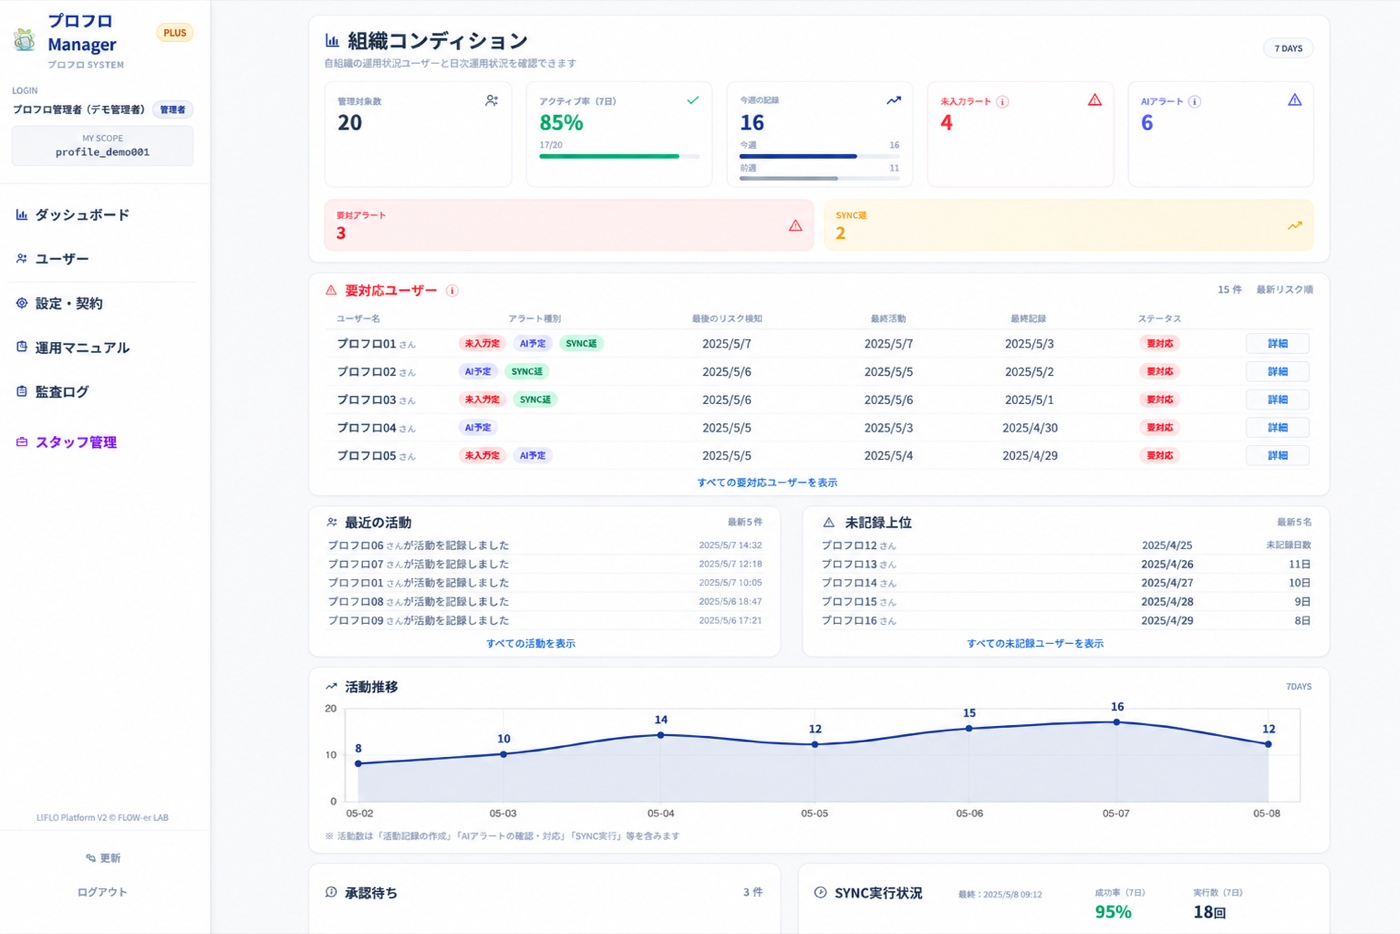Screen dimensions: 1400x934
Task: Click the info icon next to 未入力アラート
Action: 1002,101
